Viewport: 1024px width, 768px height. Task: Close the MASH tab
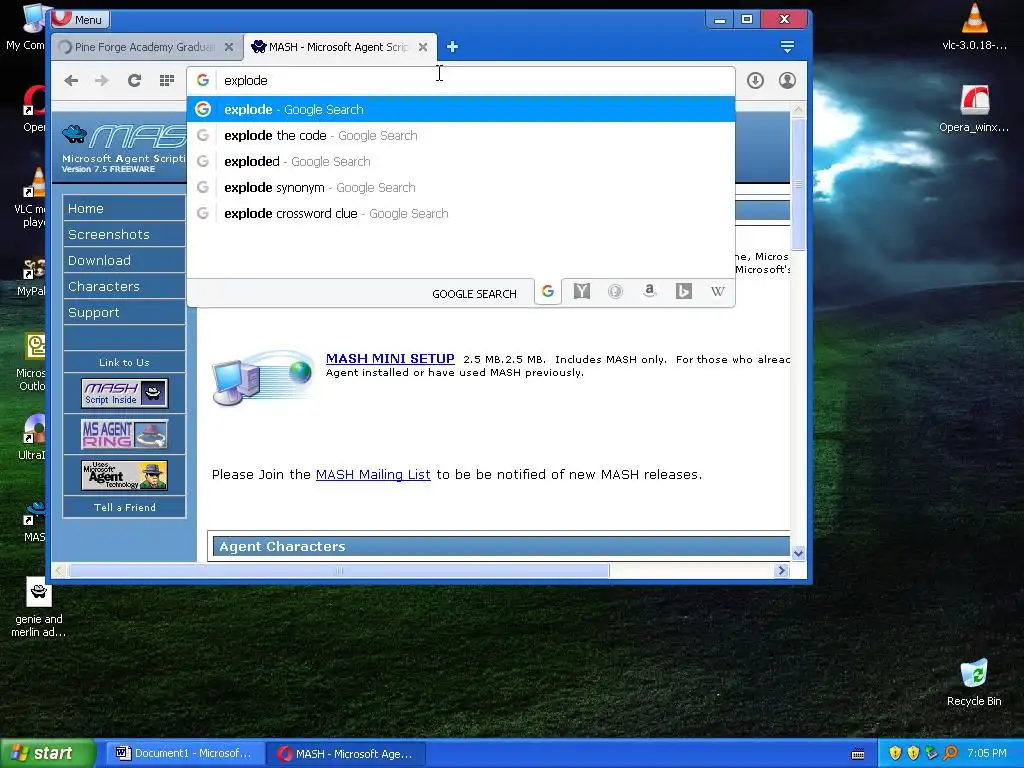423,47
